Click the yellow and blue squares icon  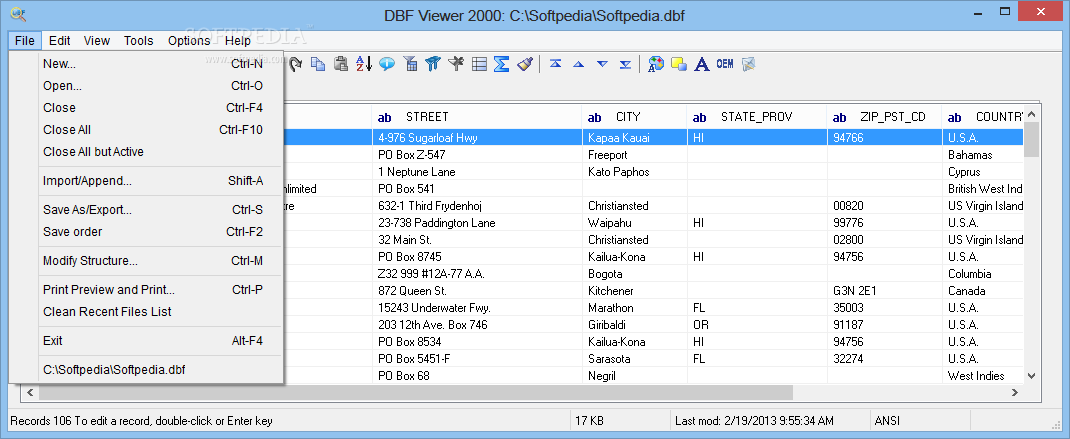click(678, 64)
